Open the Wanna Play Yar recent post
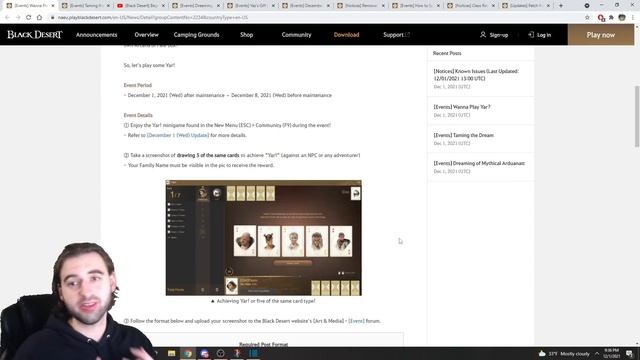 462,107
